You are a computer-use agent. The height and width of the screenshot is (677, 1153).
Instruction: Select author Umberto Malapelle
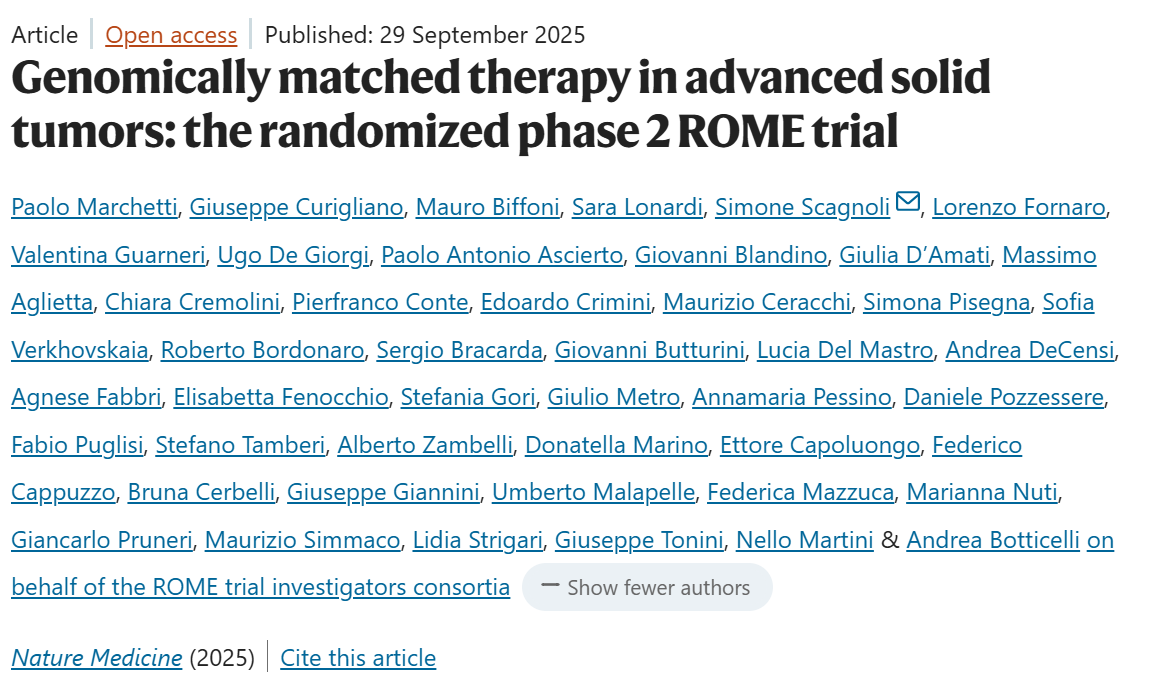pyautogui.click(x=593, y=492)
